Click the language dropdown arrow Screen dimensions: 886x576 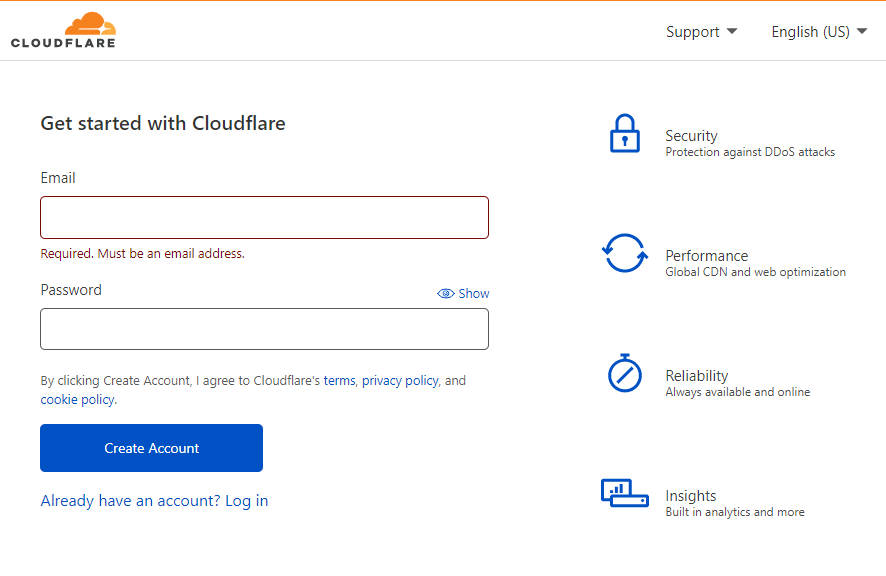click(862, 31)
